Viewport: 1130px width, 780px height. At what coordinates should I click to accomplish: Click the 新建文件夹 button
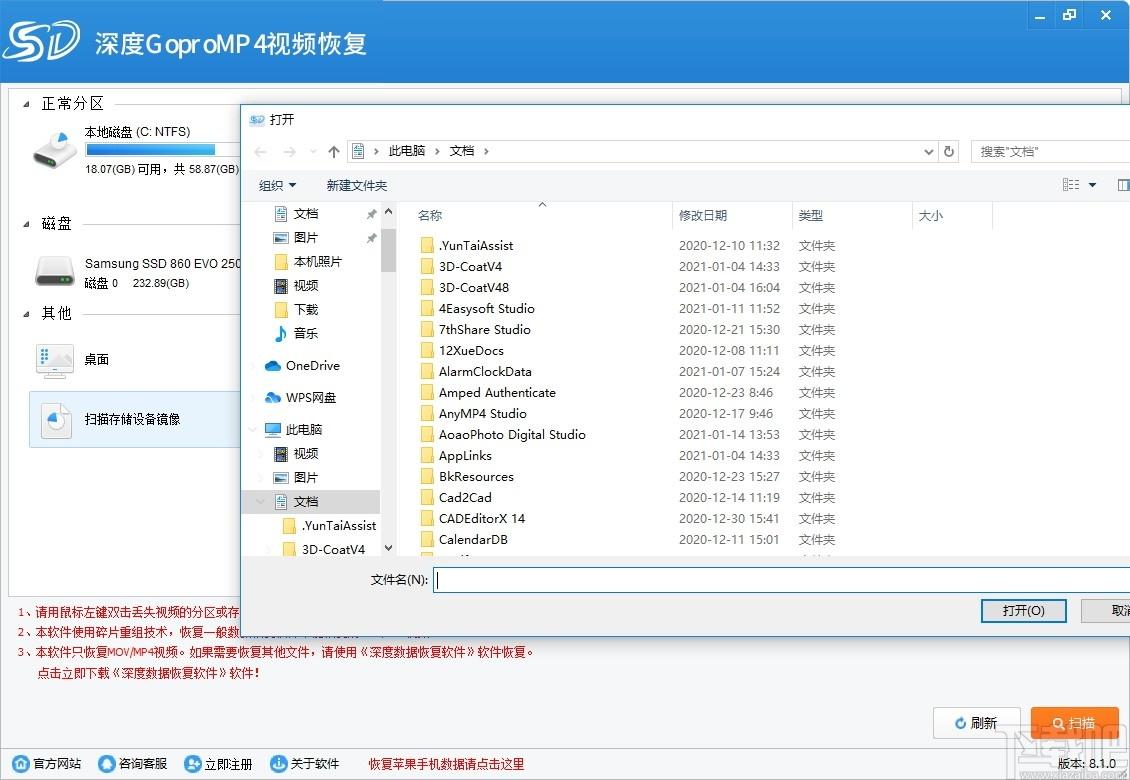pyautogui.click(x=357, y=185)
